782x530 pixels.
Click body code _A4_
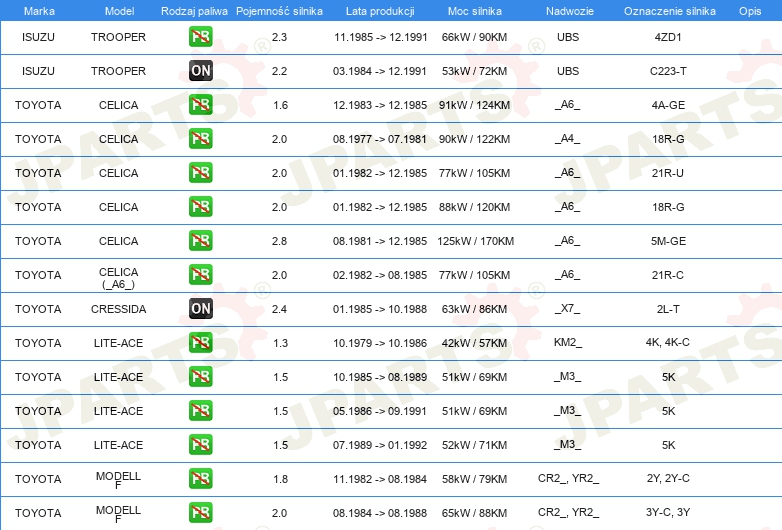[x=567, y=138]
